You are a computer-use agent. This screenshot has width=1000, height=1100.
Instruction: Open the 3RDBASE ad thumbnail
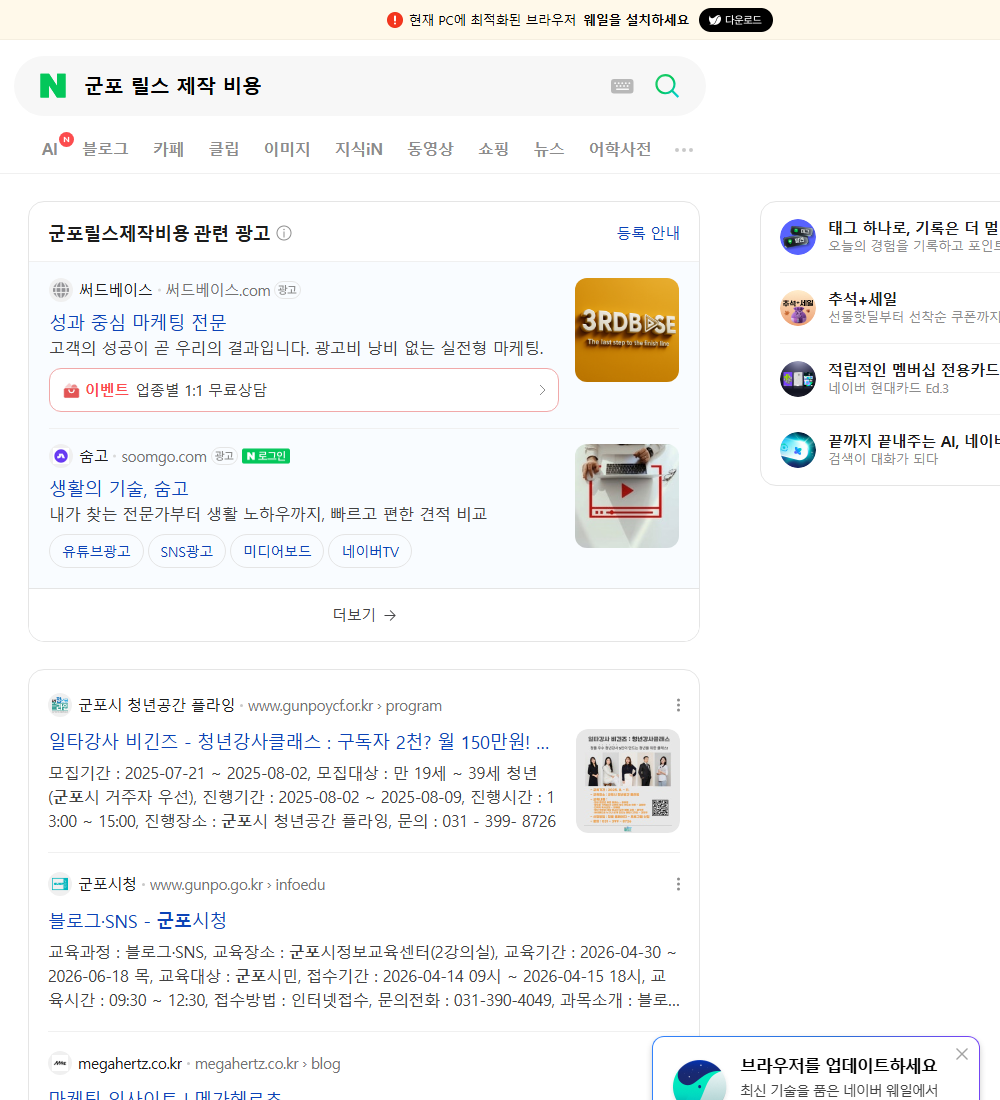click(x=627, y=330)
